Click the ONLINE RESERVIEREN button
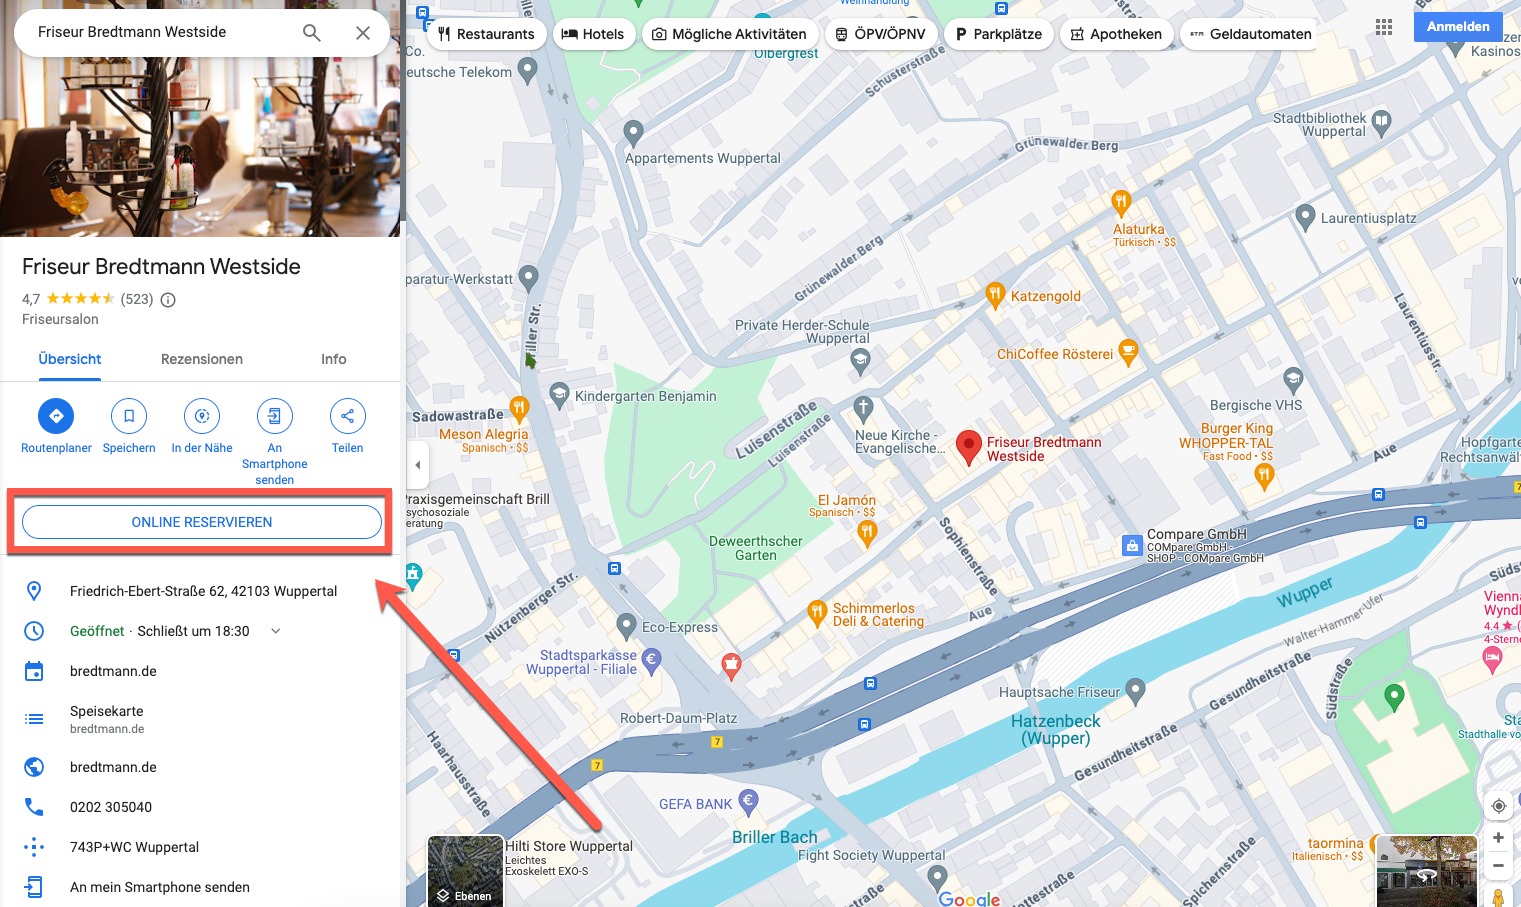 coord(202,522)
